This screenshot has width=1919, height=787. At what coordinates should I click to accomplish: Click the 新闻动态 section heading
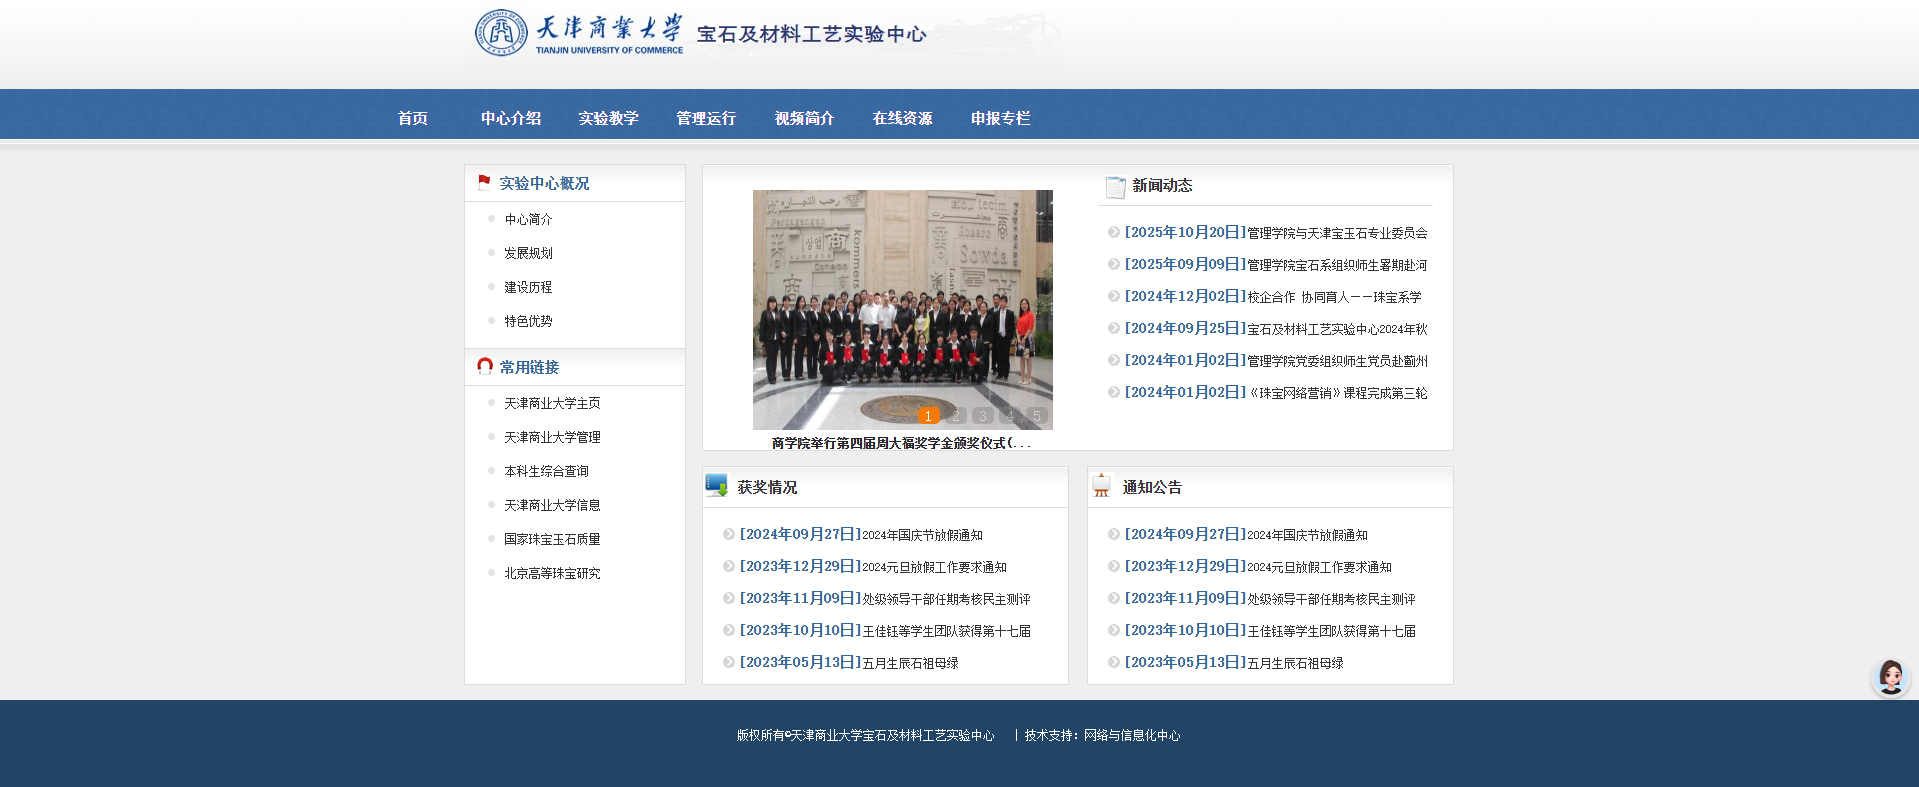(x=1162, y=185)
